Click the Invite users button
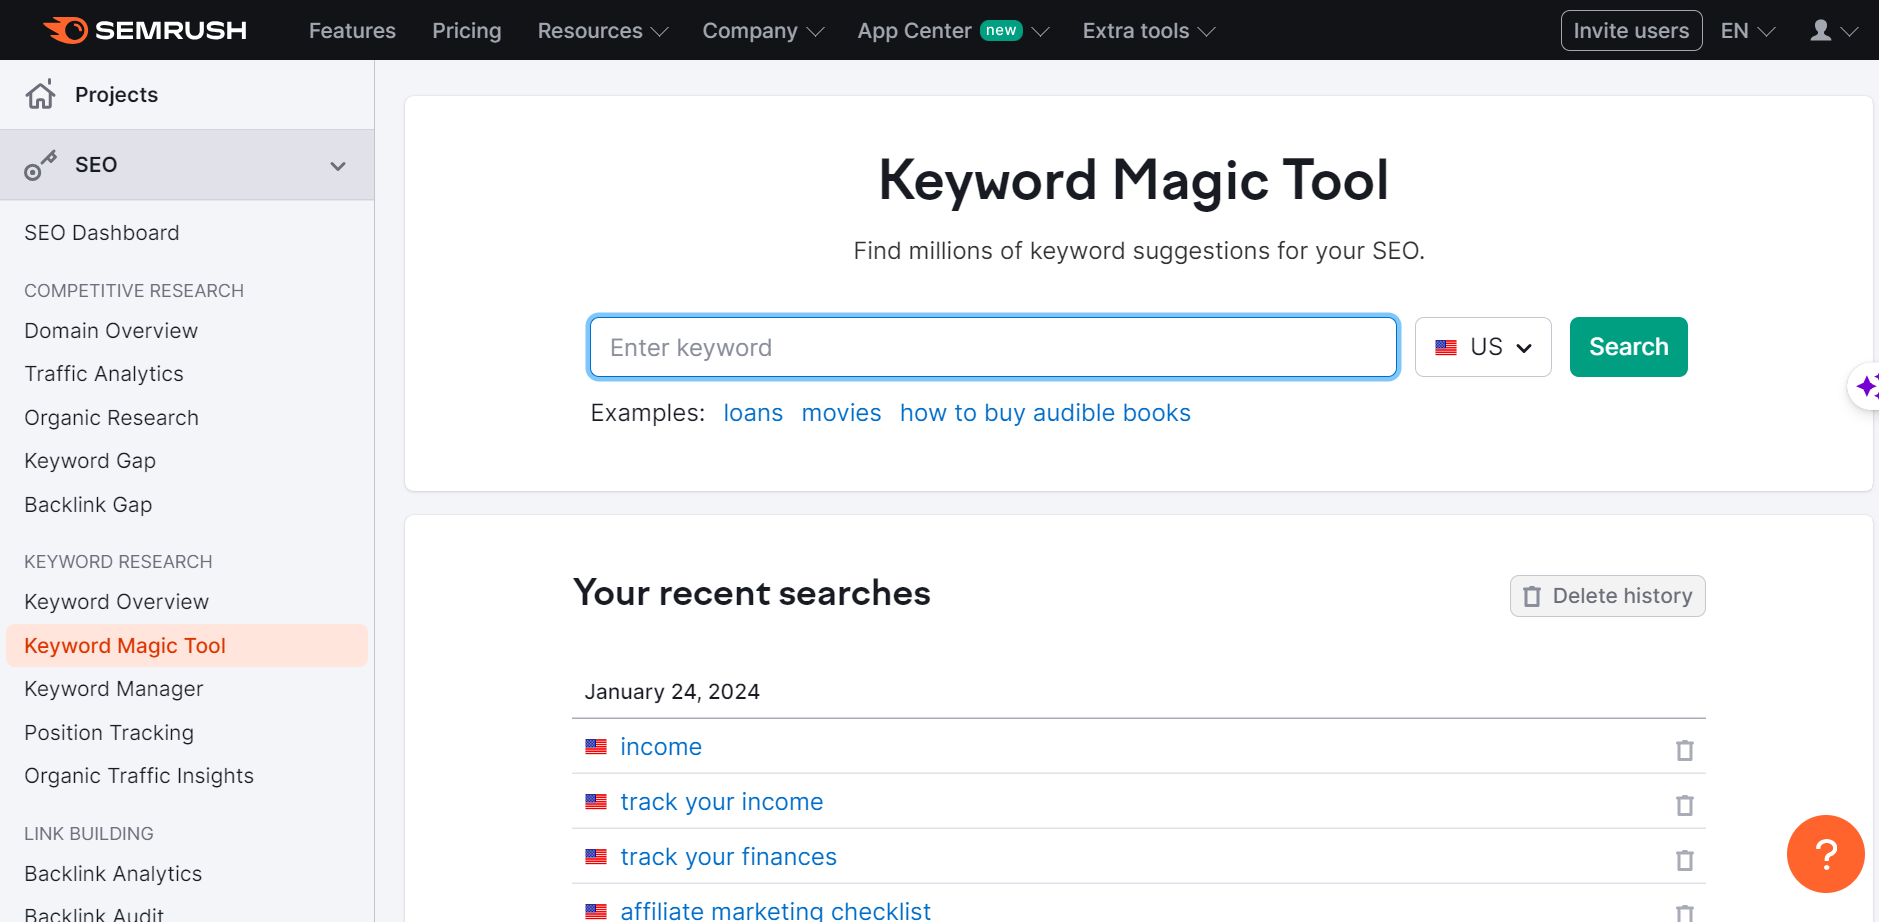The image size is (1879, 922). click(x=1631, y=31)
